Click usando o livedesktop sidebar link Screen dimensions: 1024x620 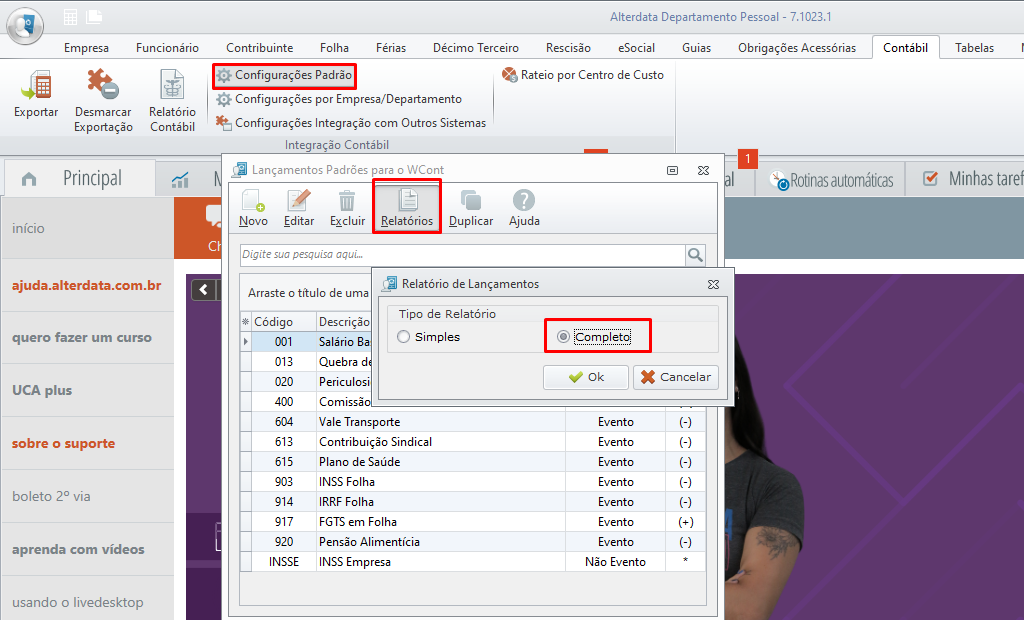pyautogui.click(x=77, y=602)
